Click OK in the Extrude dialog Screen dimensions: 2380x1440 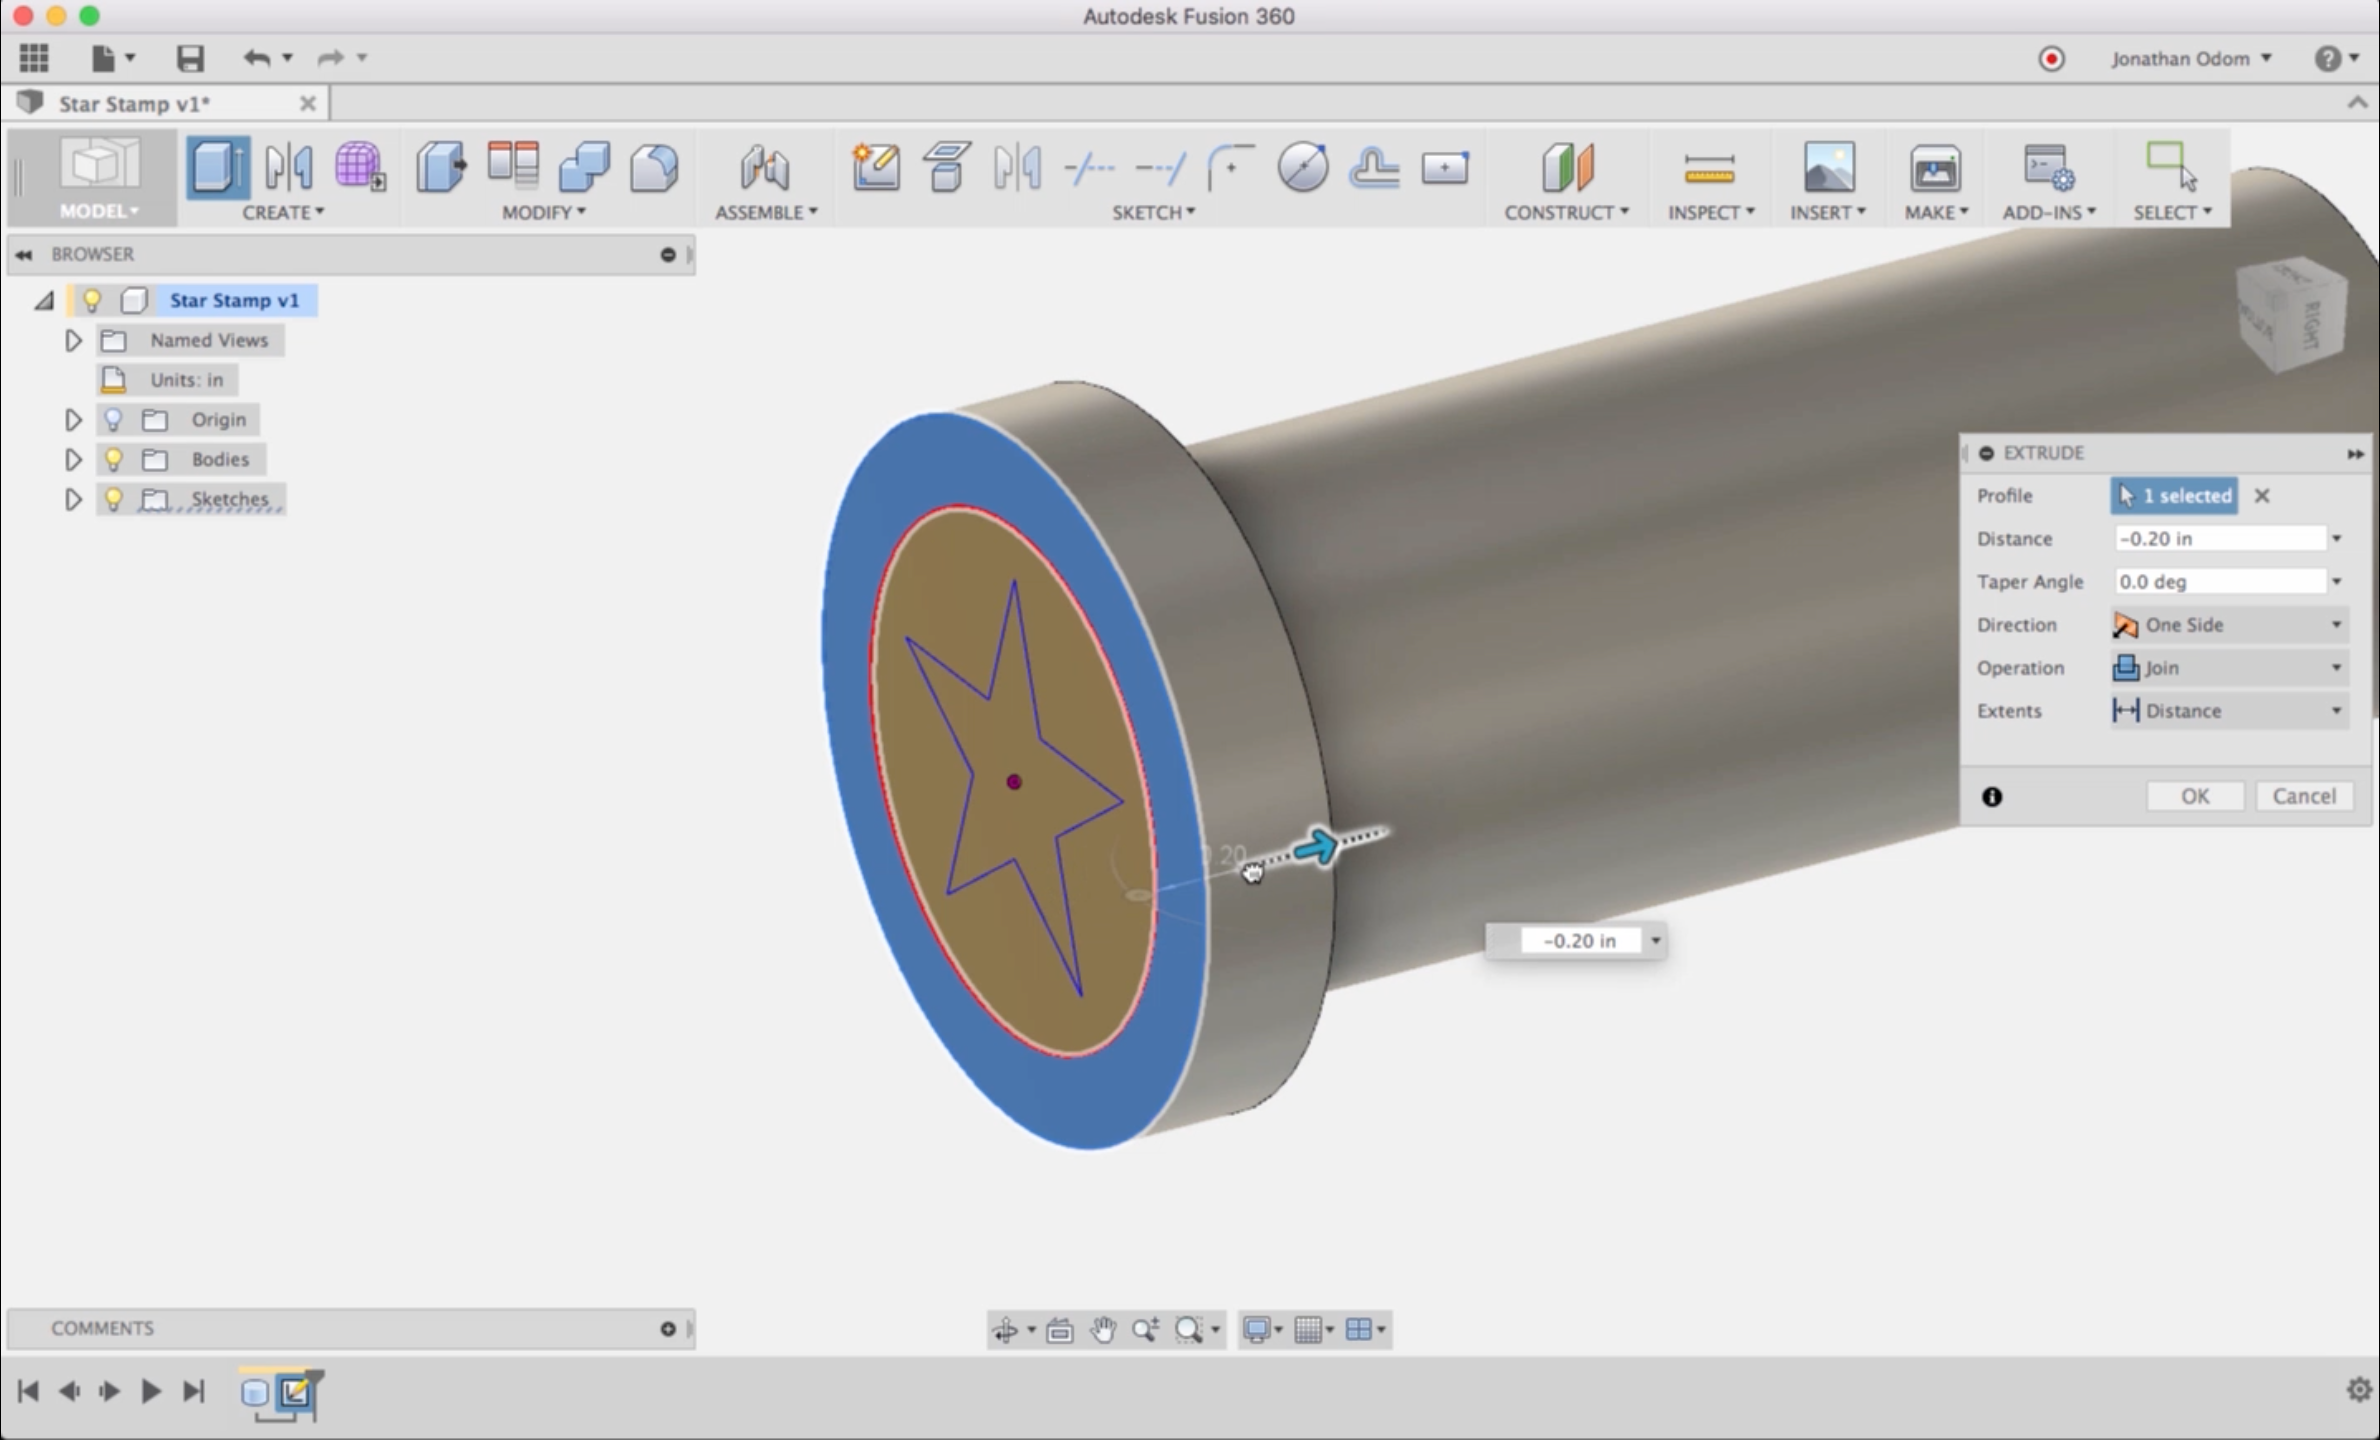pyautogui.click(x=2194, y=796)
